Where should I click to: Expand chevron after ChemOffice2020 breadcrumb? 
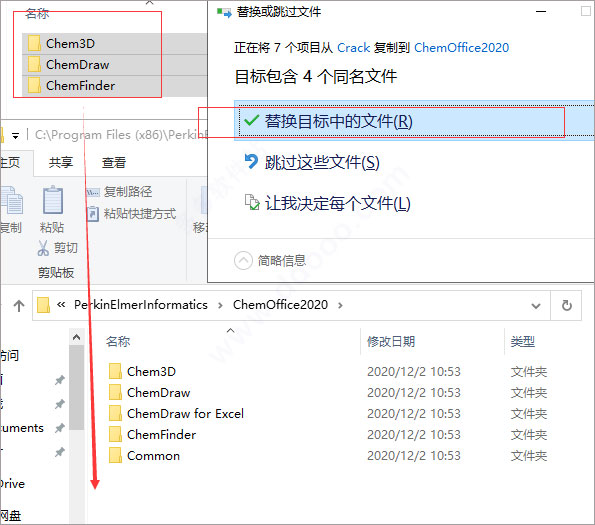[340, 305]
